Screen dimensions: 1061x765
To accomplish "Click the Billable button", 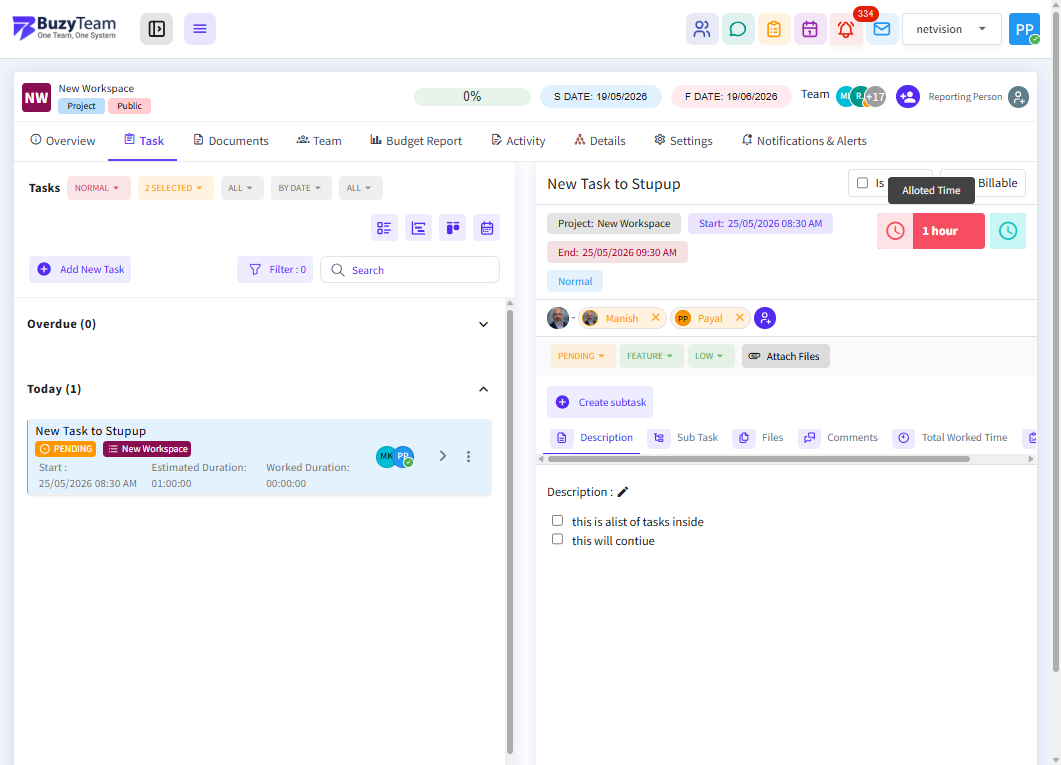I will 997,183.
